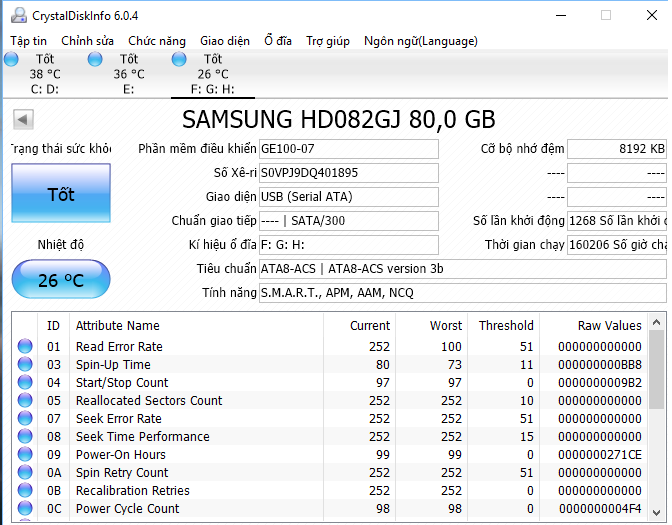Screen dimensions: 672x525
Task: Select the Seek Time Performance row text
Action: (143, 436)
